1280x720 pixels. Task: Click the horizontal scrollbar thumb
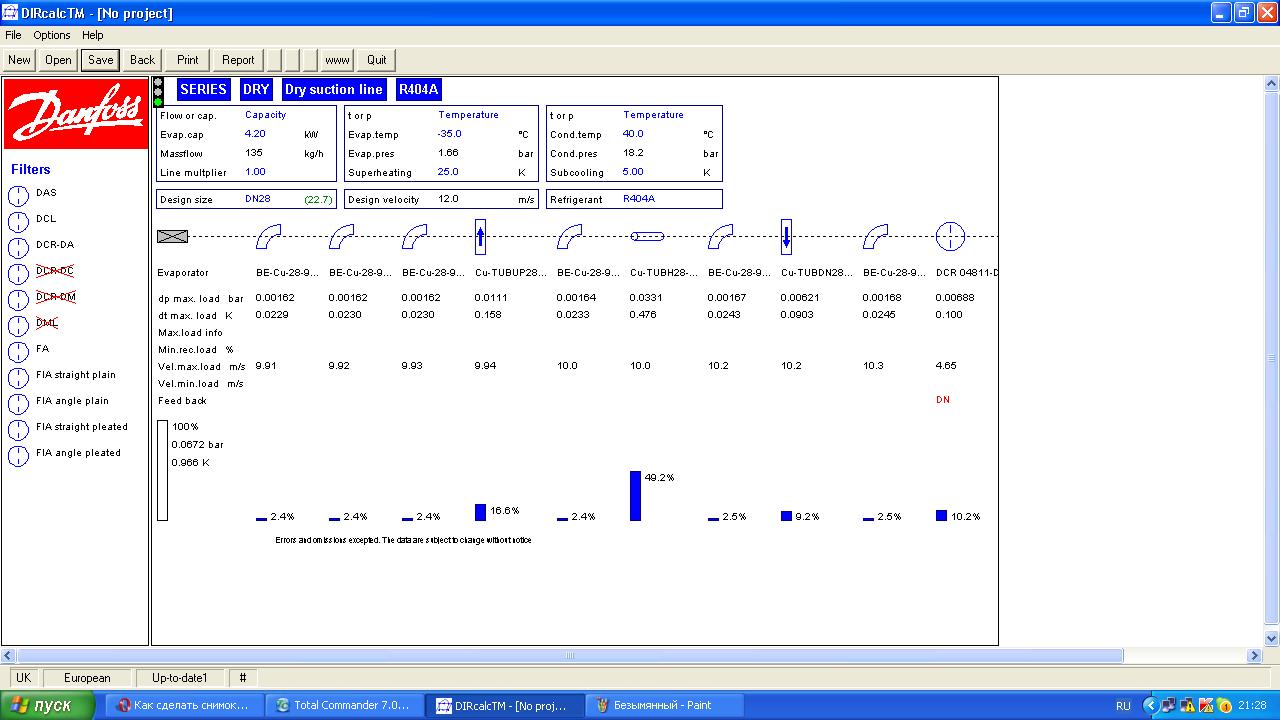click(x=569, y=656)
